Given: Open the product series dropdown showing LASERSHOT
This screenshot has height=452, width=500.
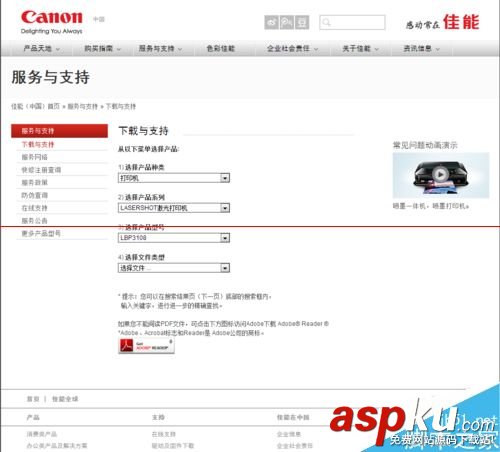Looking at the screenshot, I should coord(174,208).
